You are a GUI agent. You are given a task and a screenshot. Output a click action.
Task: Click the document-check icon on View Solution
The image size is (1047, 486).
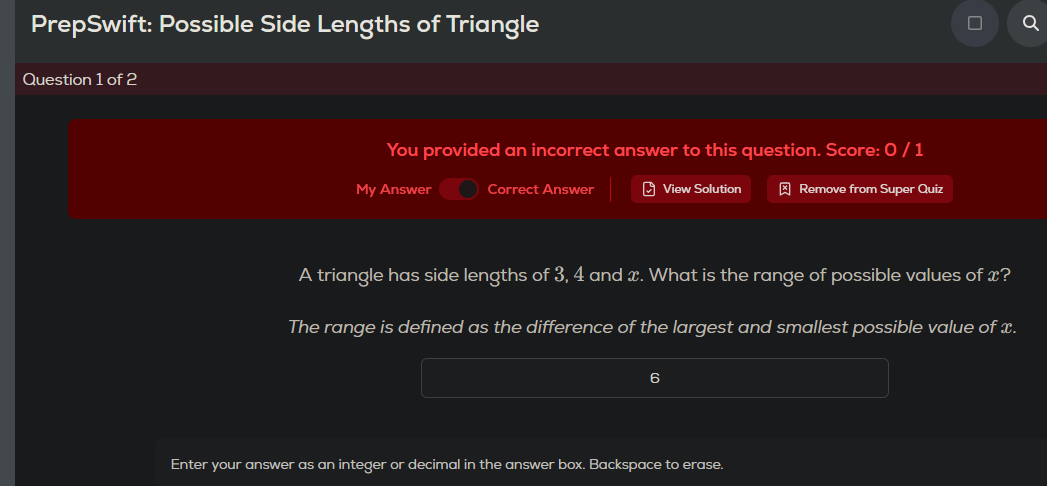point(649,189)
